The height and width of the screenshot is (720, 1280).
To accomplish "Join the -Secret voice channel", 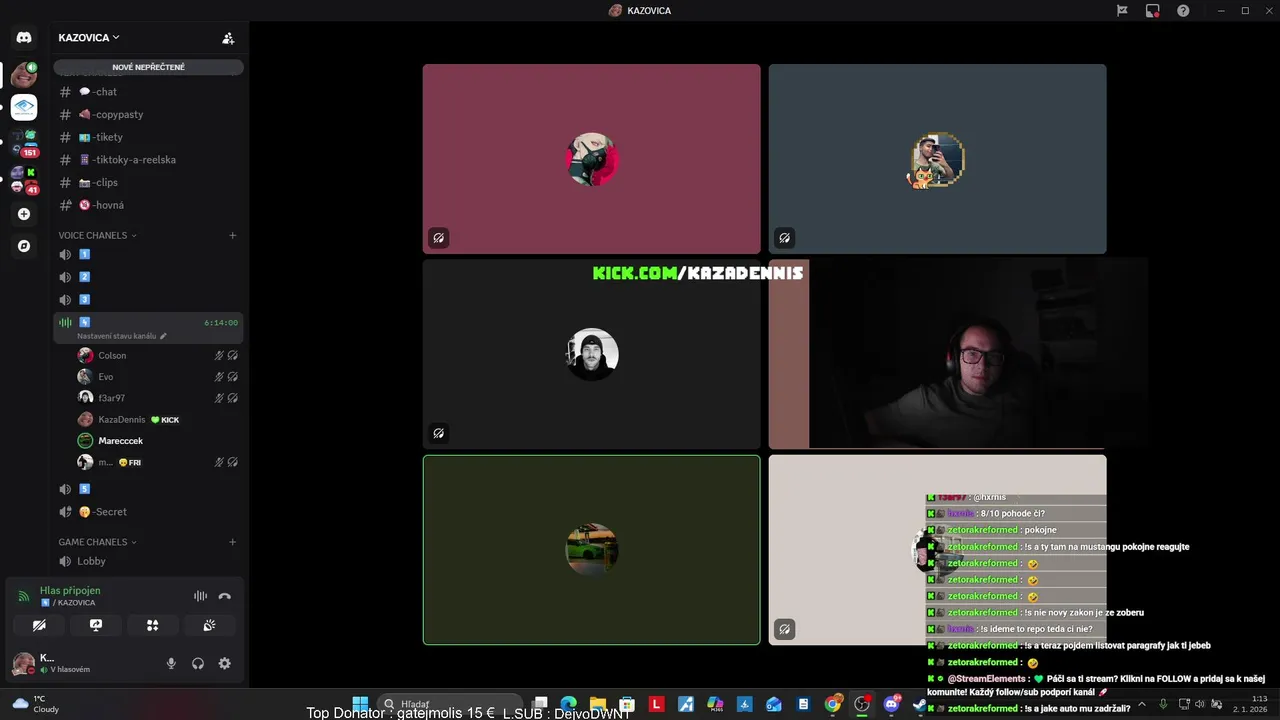I will point(148,512).
